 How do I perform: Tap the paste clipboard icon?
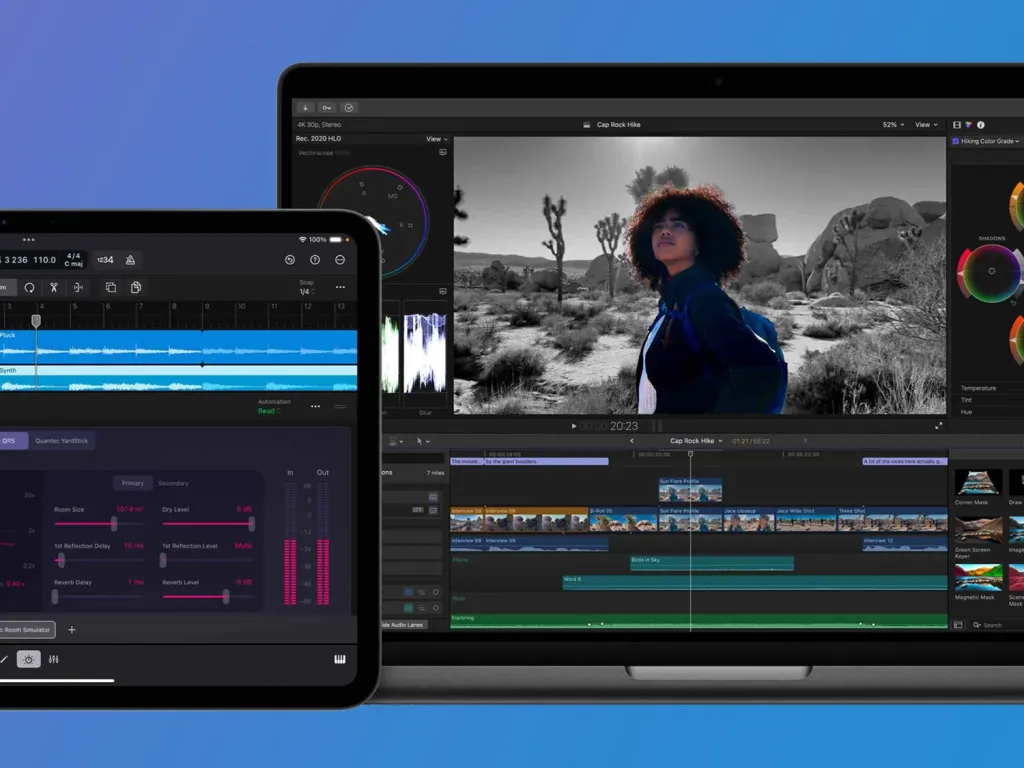pos(136,287)
